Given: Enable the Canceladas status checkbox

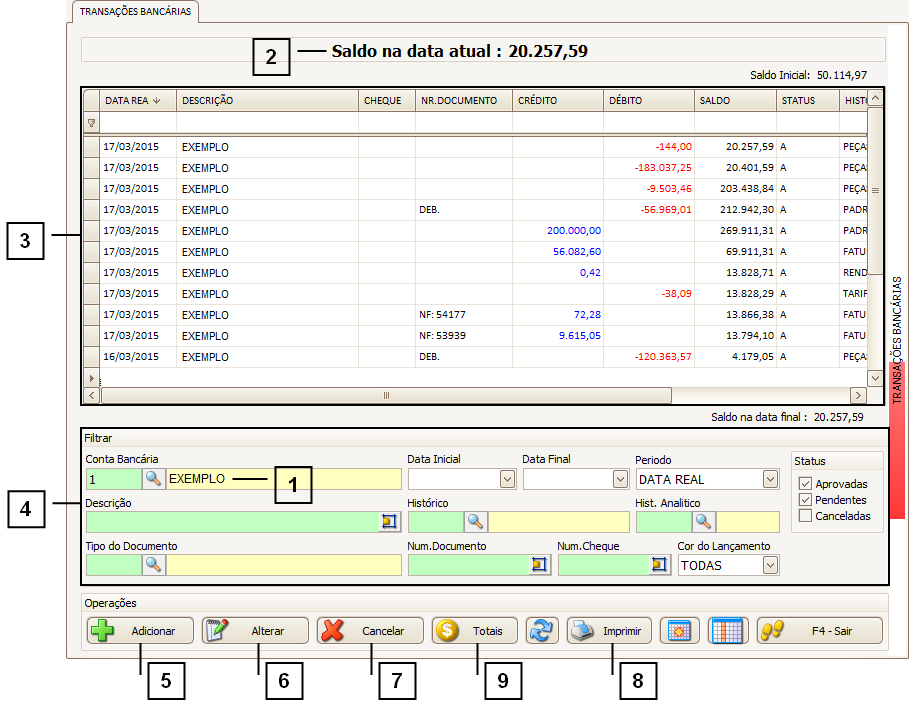Looking at the screenshot, I should pos(805,516).
